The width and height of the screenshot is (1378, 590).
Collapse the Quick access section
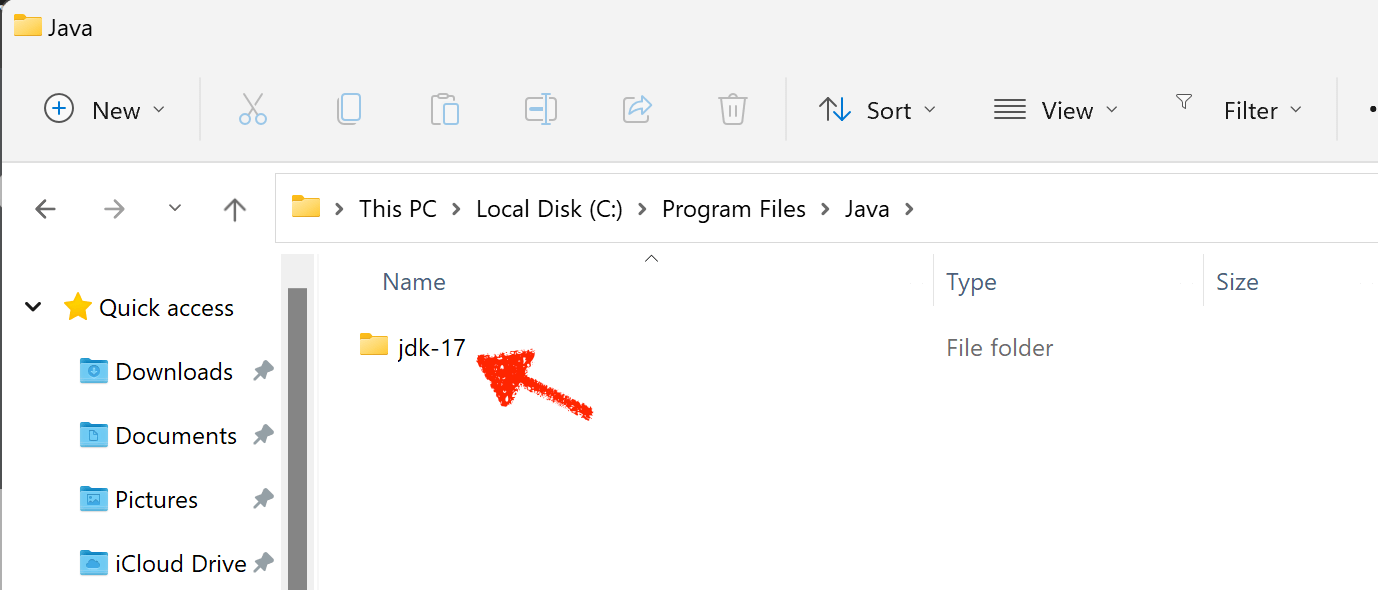tap(33, 307)
